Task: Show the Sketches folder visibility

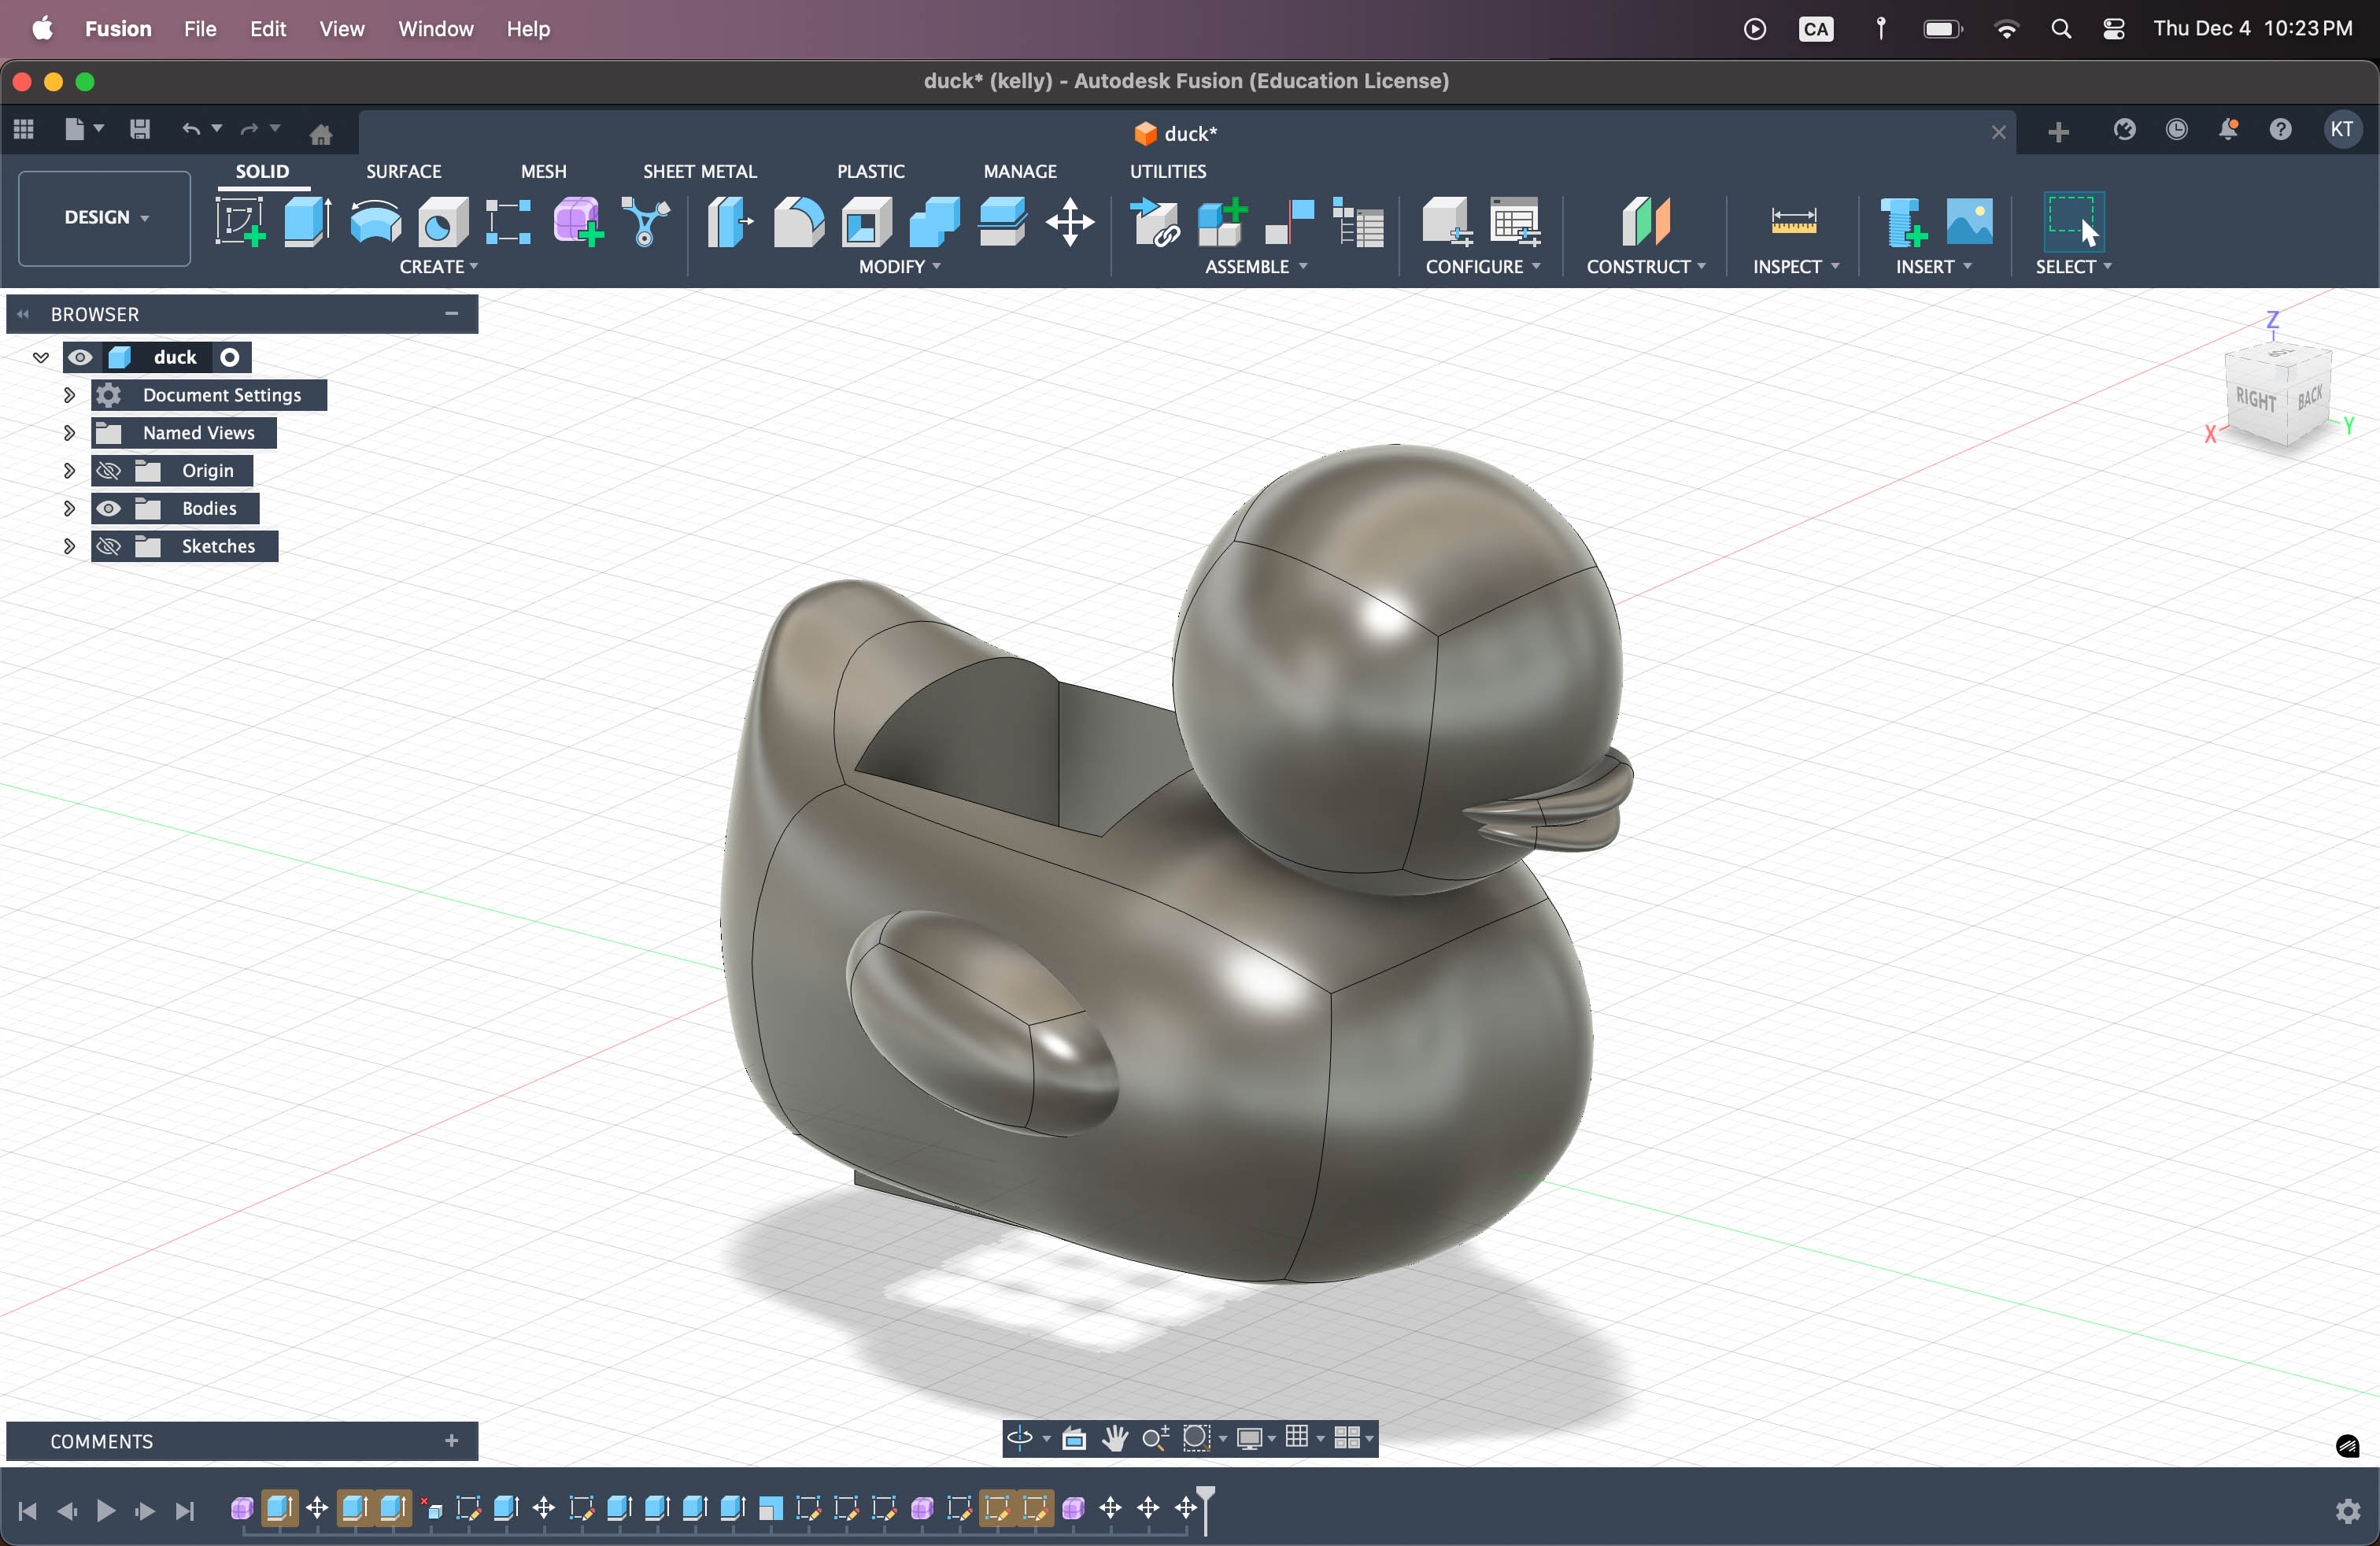Action: tap(109, 546)
